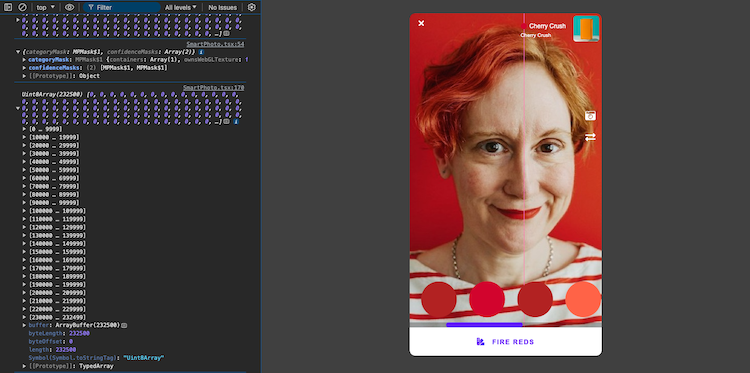
Task: Click the camera capture icon on the photo
Action: tap(590, 116)
